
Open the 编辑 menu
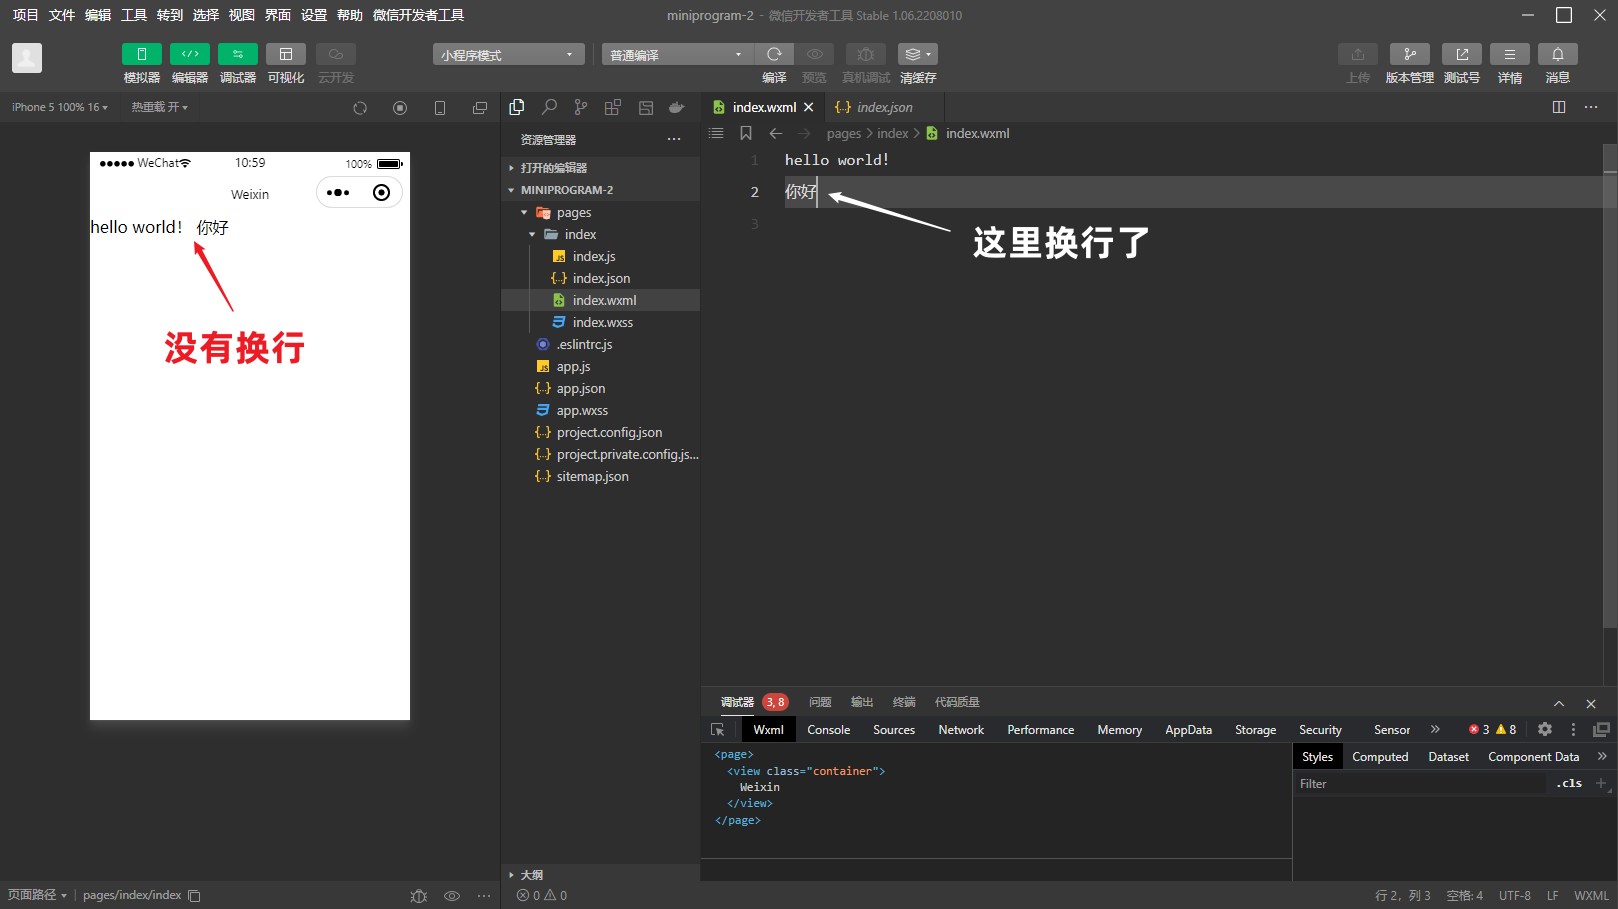97,15
